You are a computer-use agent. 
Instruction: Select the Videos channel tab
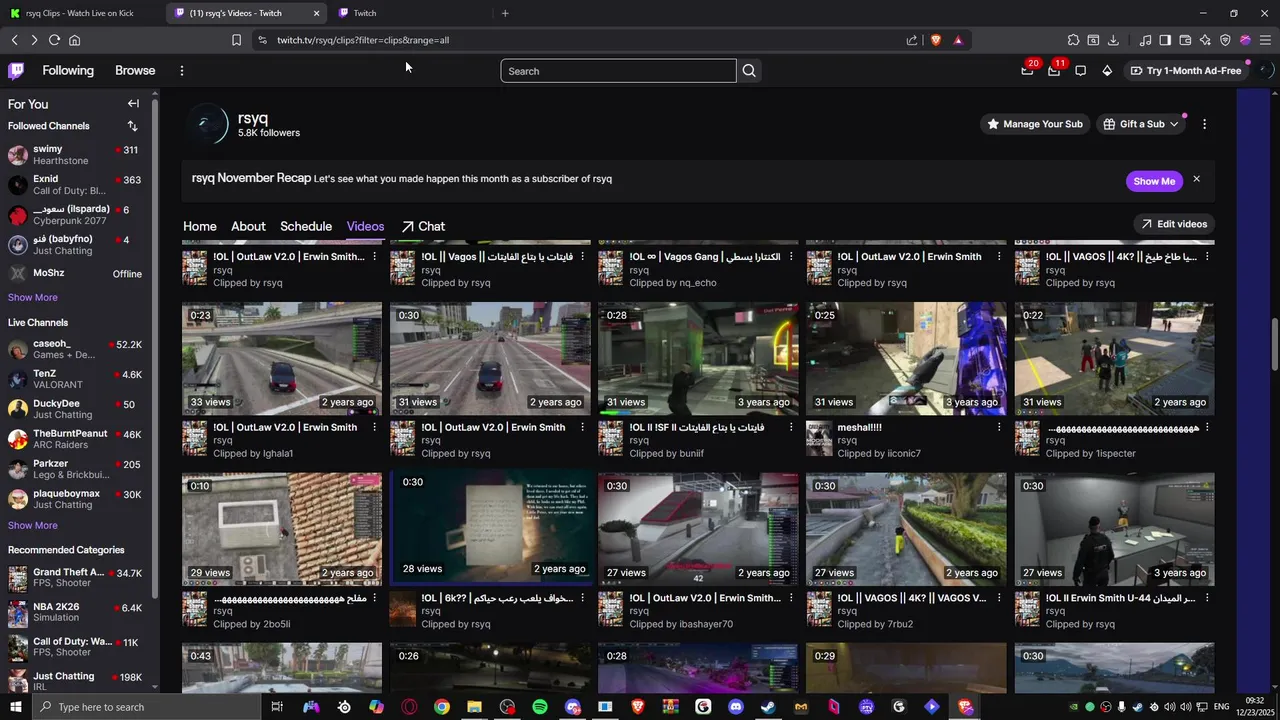[365, 226]
